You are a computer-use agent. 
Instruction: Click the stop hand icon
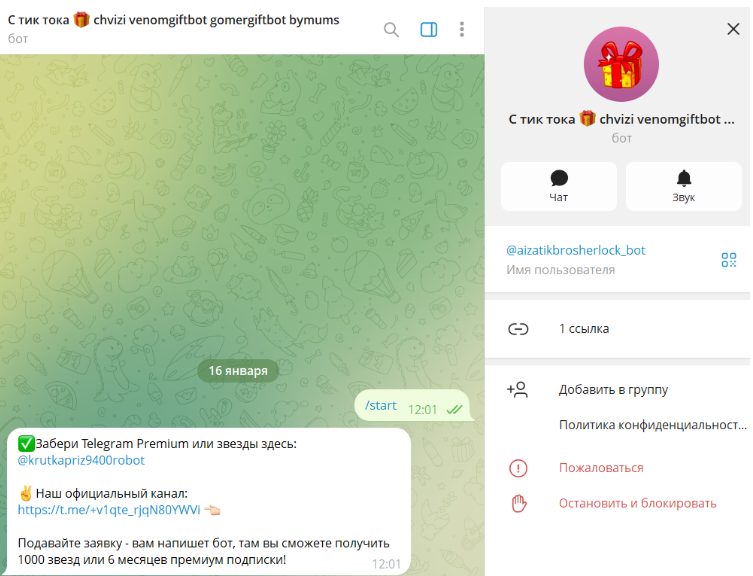point(518,503)
